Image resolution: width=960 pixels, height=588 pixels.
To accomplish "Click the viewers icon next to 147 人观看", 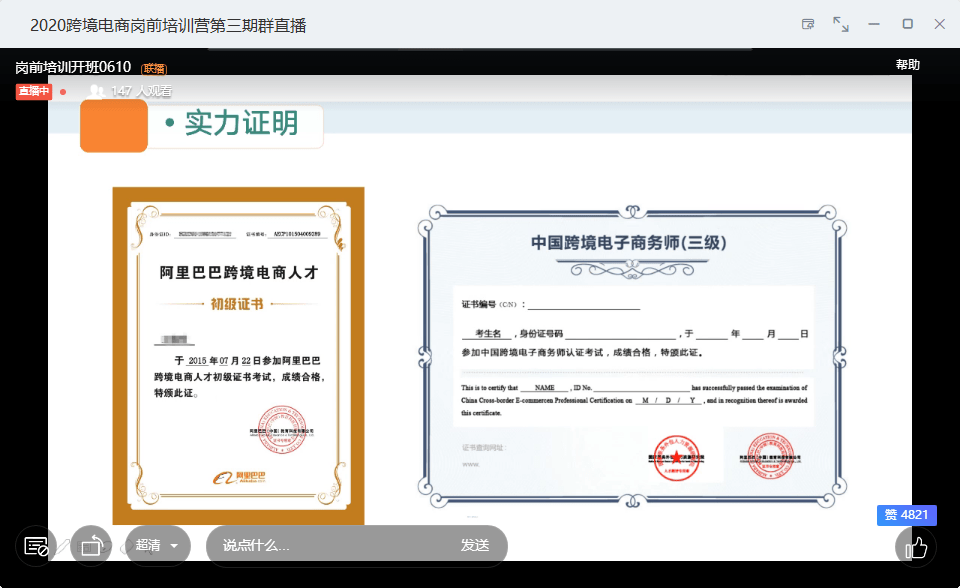I will [97, 90].
